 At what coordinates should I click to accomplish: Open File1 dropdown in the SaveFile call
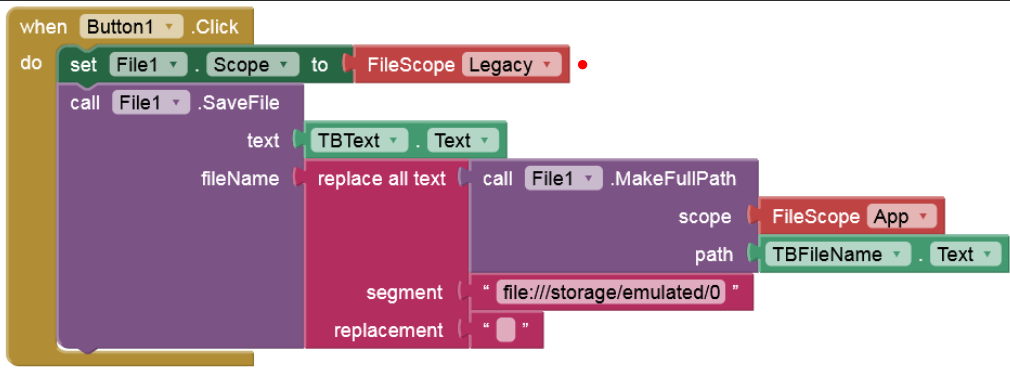pyautogui.click(x=151, y=102)
